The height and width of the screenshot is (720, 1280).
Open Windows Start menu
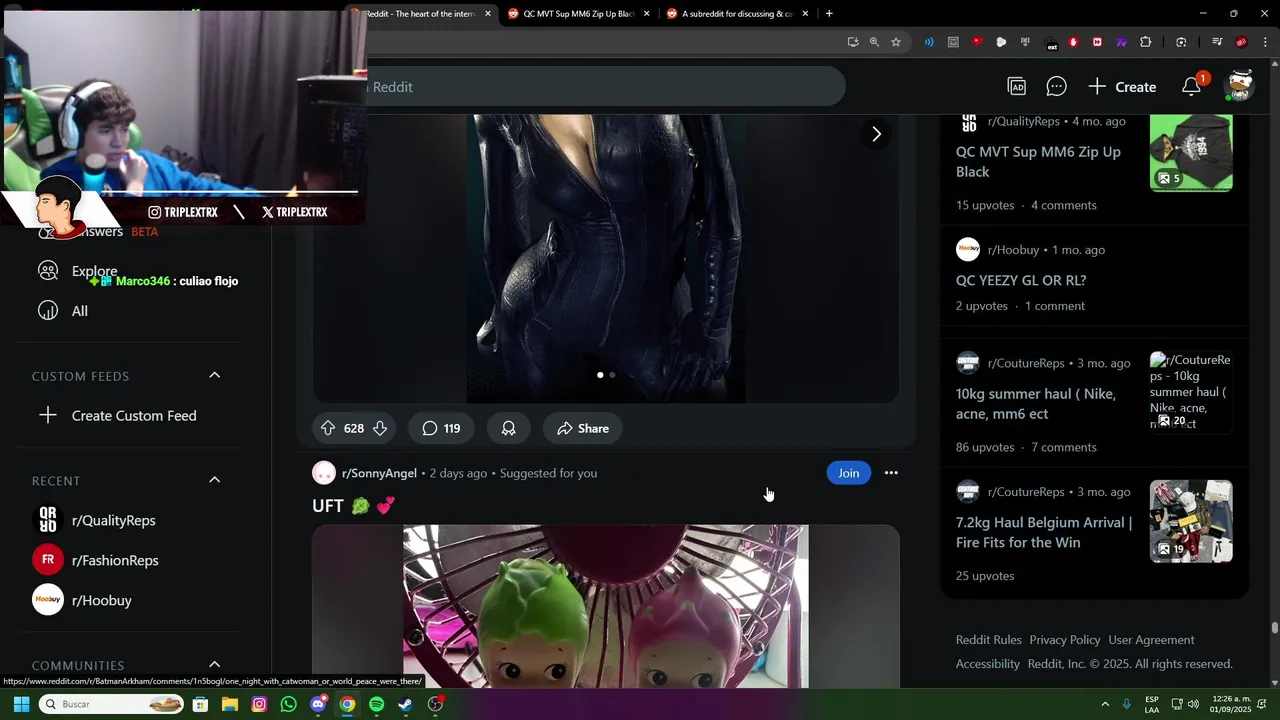[x=21, y=704]
